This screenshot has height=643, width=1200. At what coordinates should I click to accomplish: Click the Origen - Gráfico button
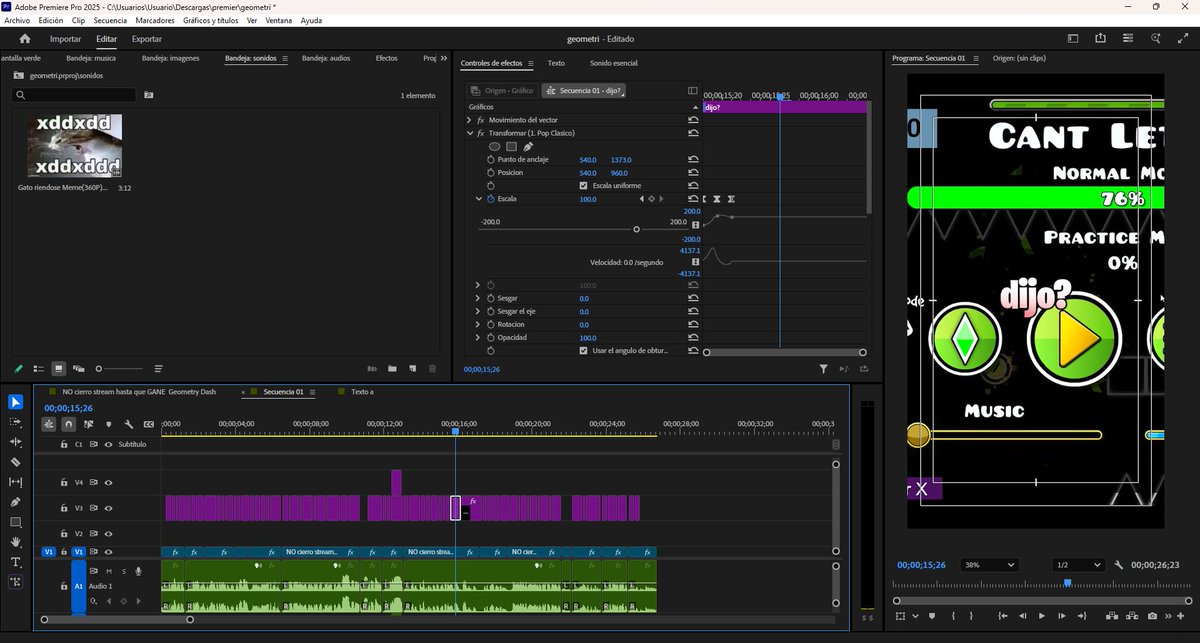[503, 90]
